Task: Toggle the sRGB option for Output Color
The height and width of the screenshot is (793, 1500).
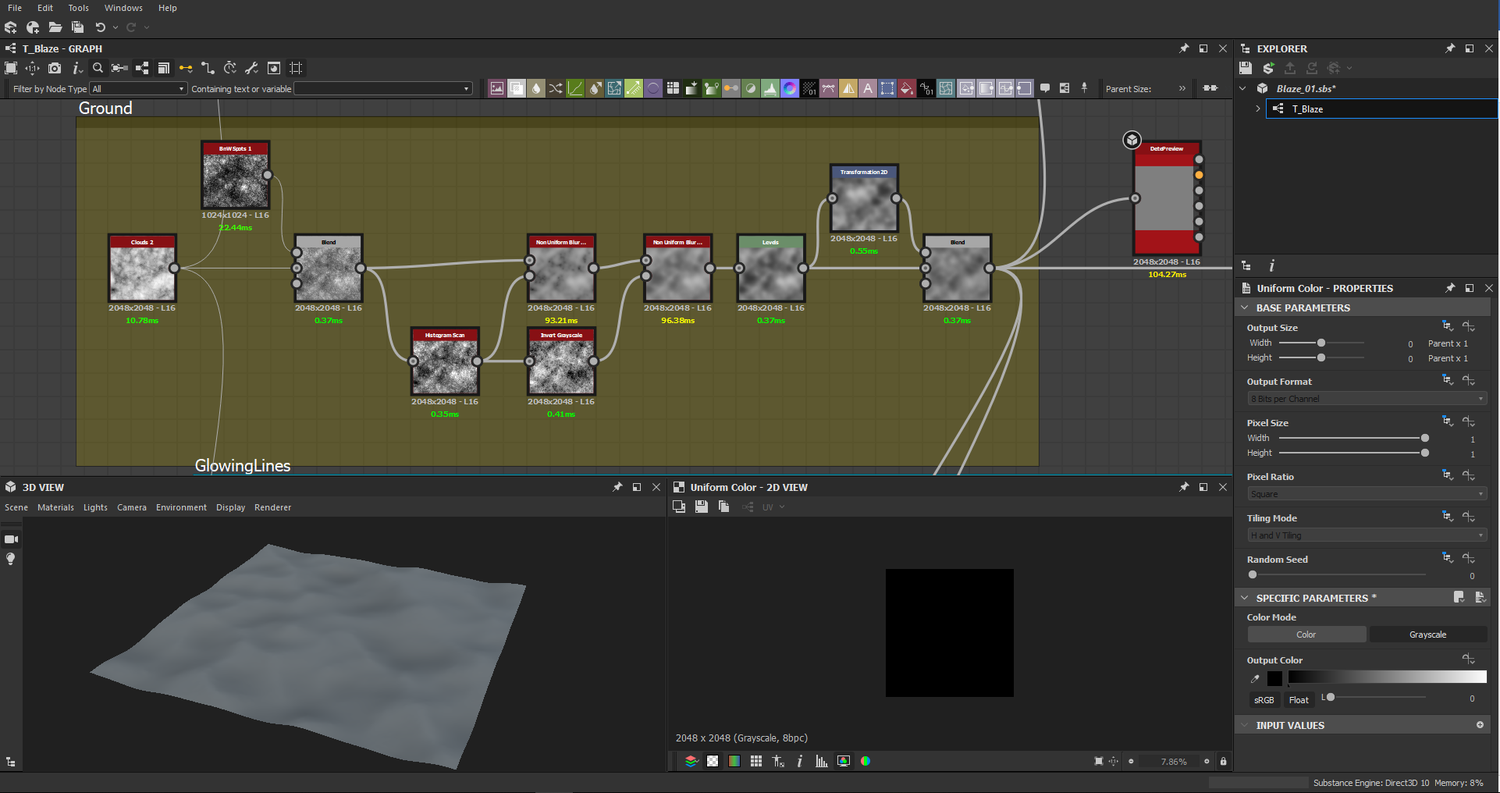Action: [1264, 700]
